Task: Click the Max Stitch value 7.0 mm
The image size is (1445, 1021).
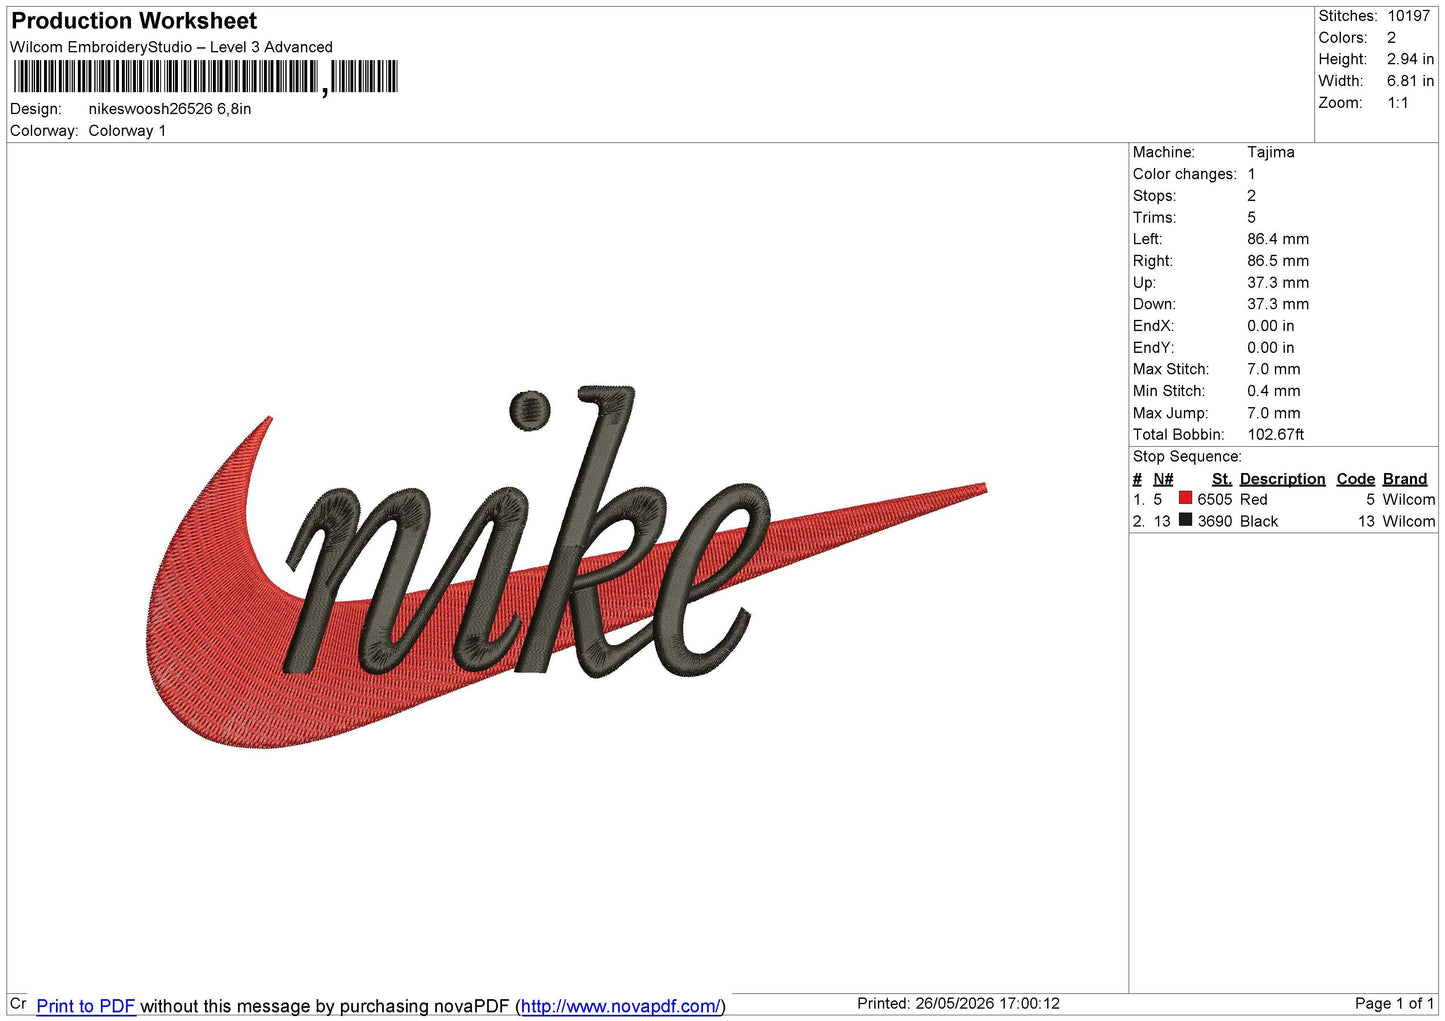Action: 1273,369
